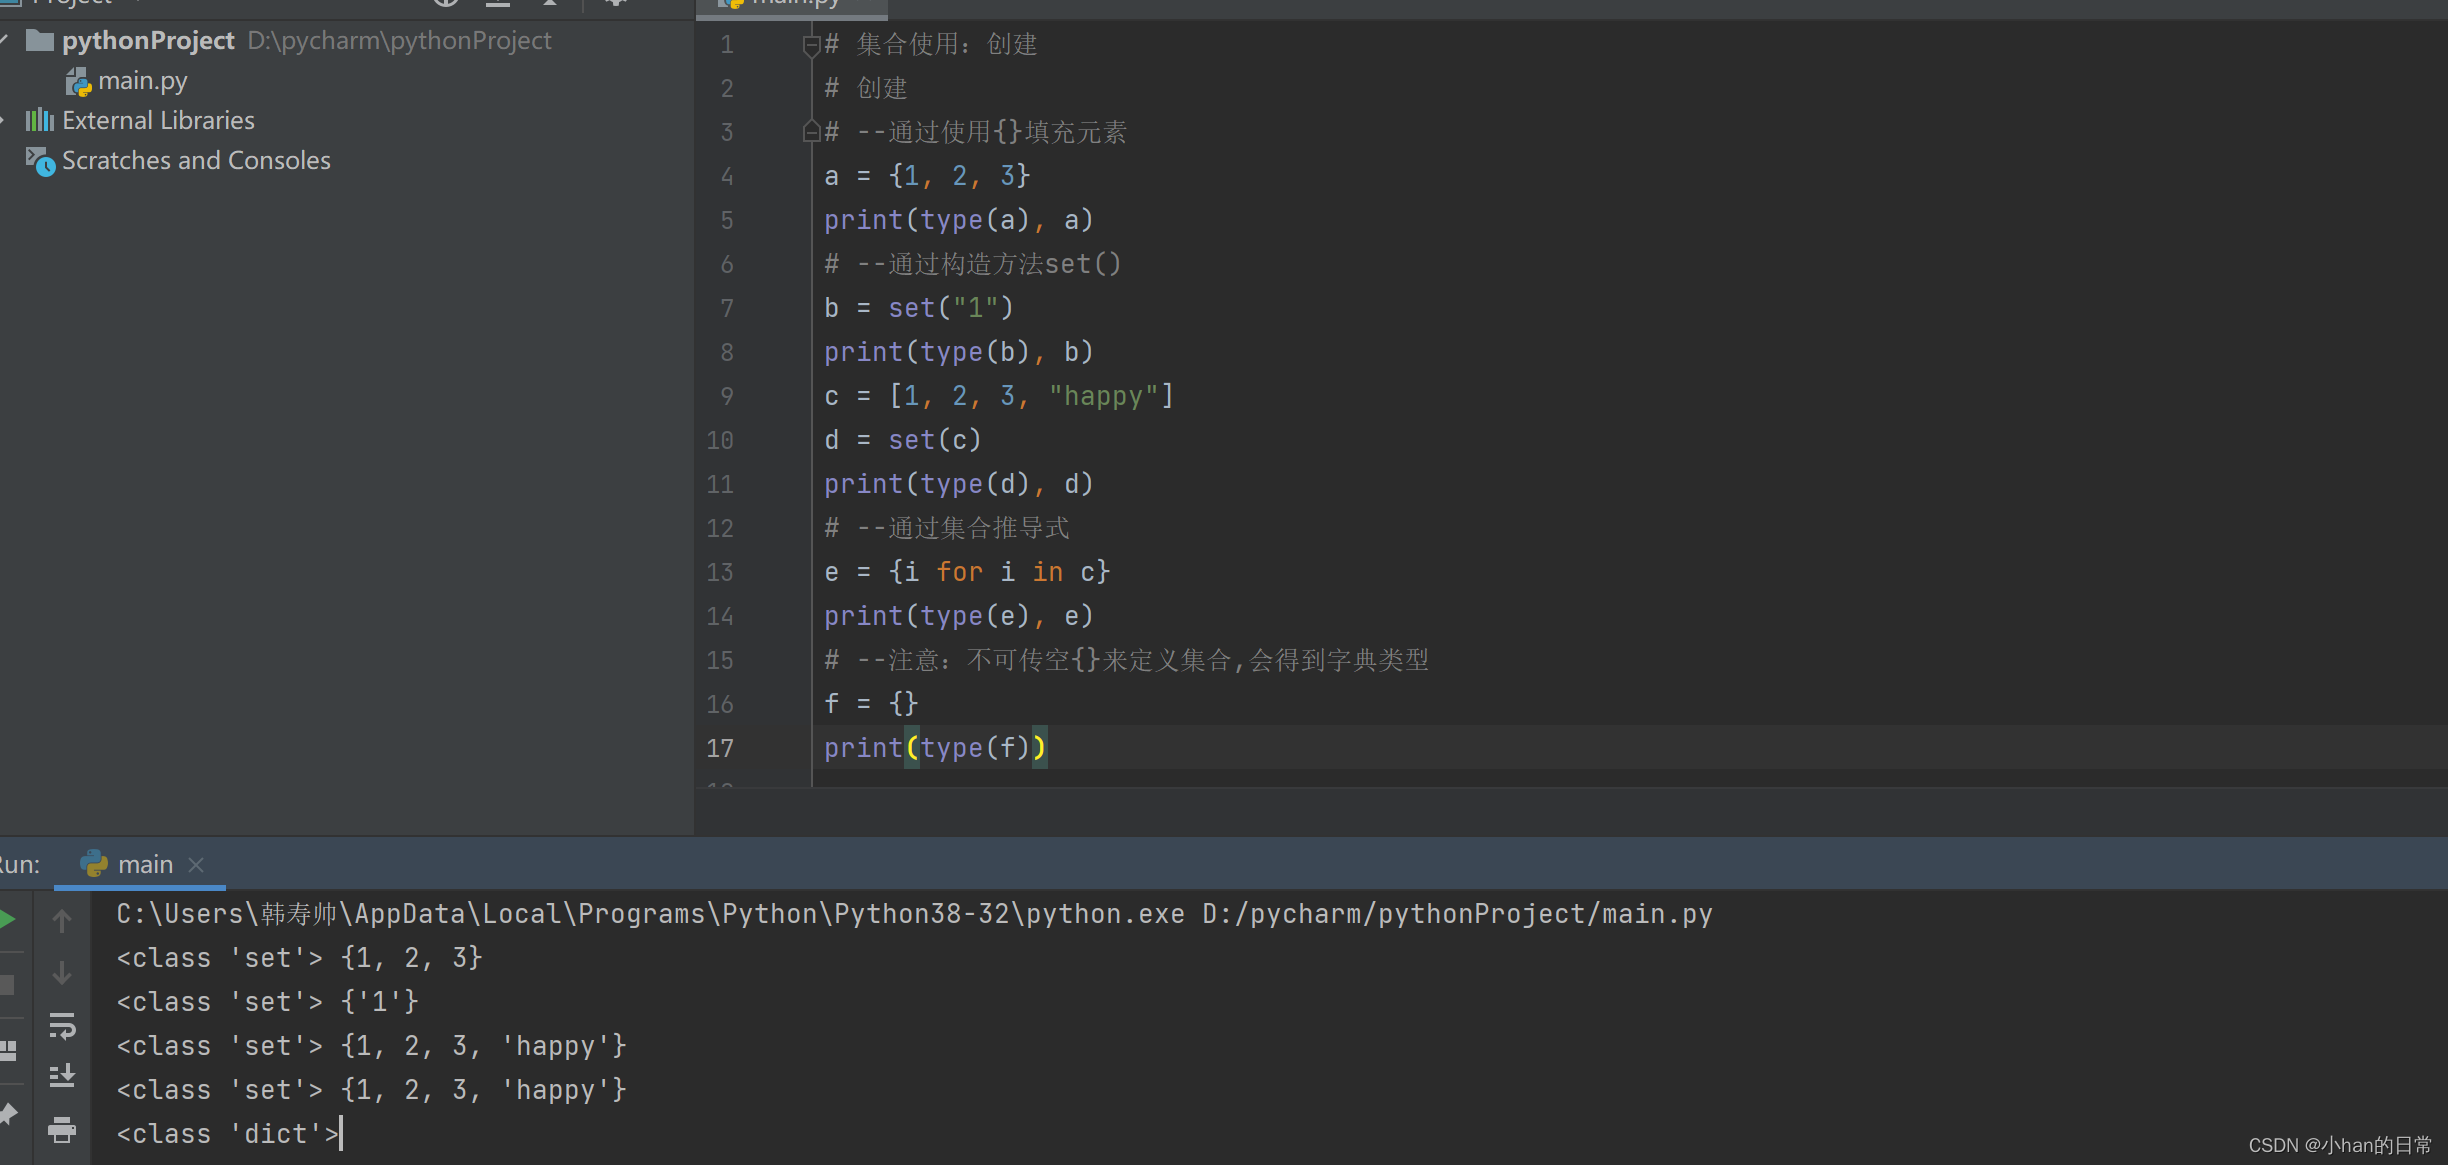Image resolution: width=2448 pixels, height=1165 pixels.
Task: Expand the External Libraries tree node
Action: [x=4, y=121]
